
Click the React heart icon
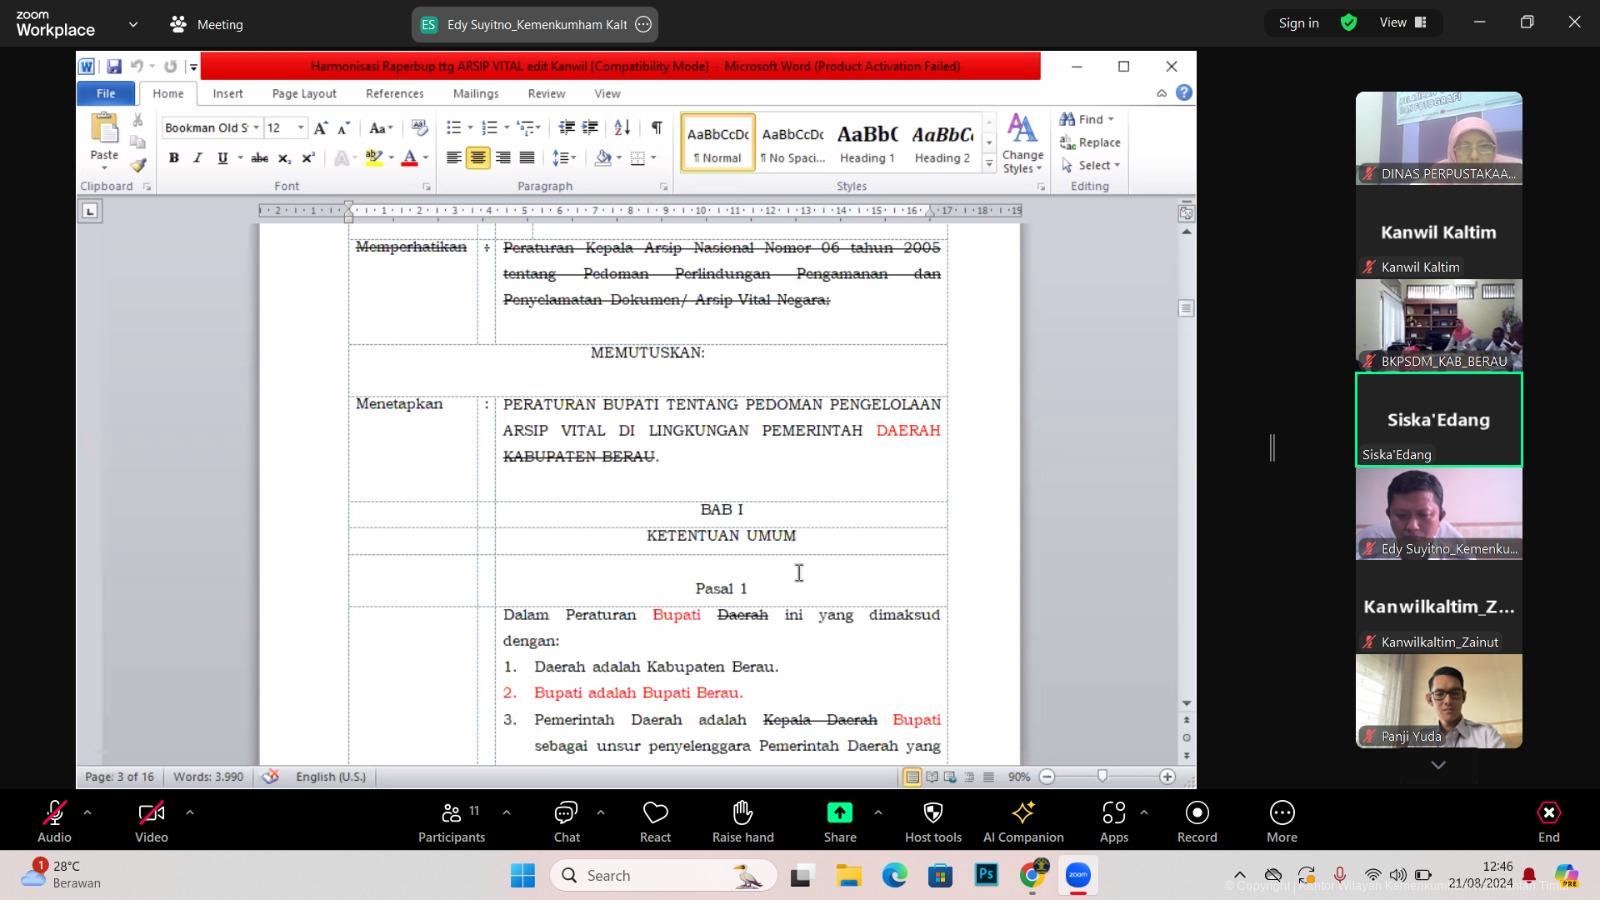[655, 813]
